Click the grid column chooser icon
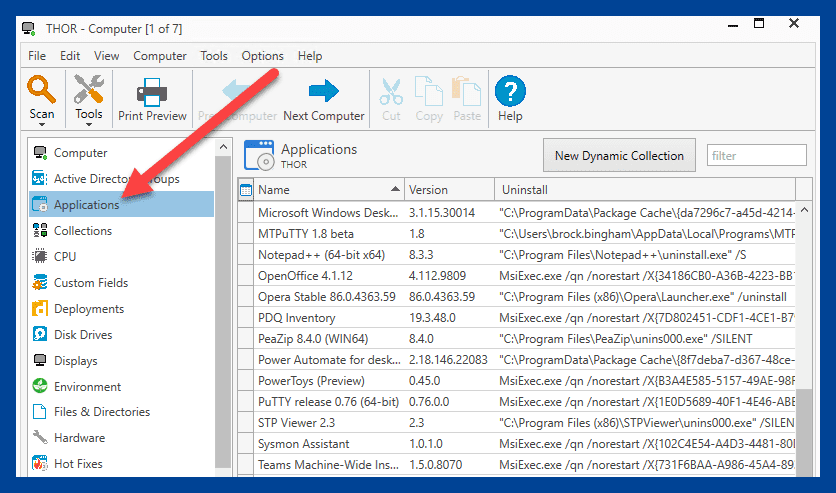The image size is (836, 493). coord(246,190)
